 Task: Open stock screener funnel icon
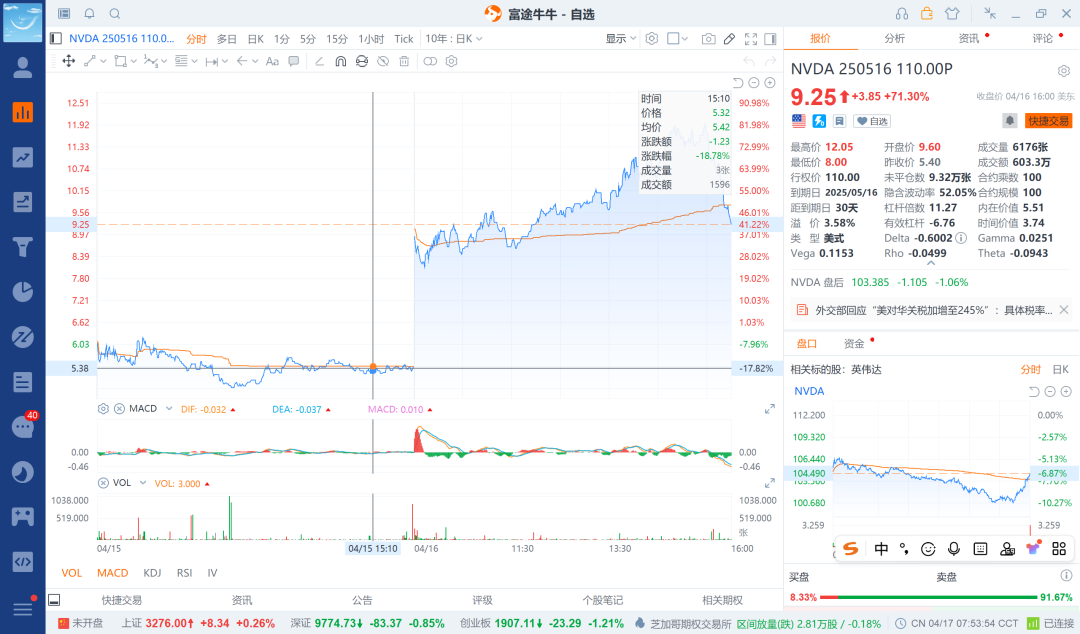tap(23, 246)
